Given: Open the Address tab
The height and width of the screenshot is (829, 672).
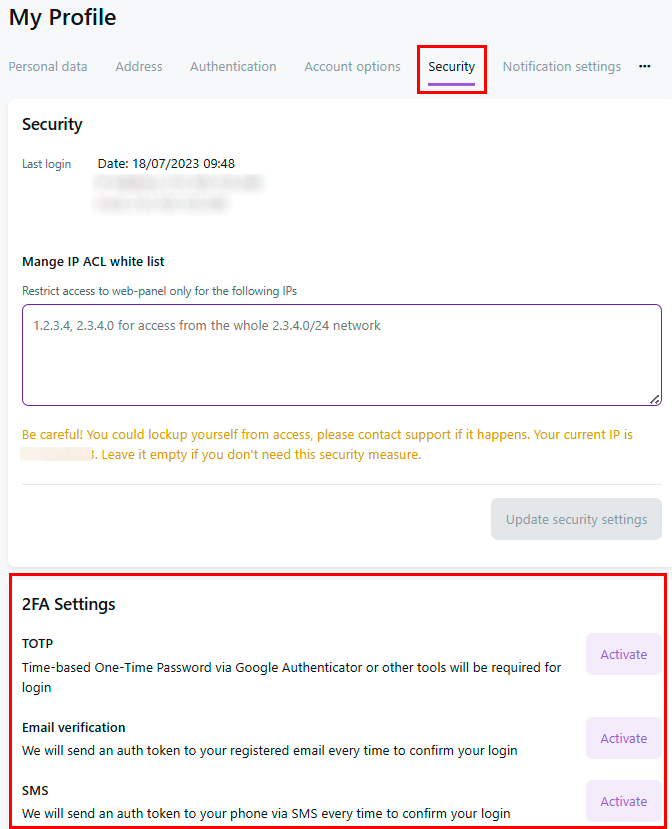Looking at the screenshot, I should pyautogui.click(x=139, y=67).
